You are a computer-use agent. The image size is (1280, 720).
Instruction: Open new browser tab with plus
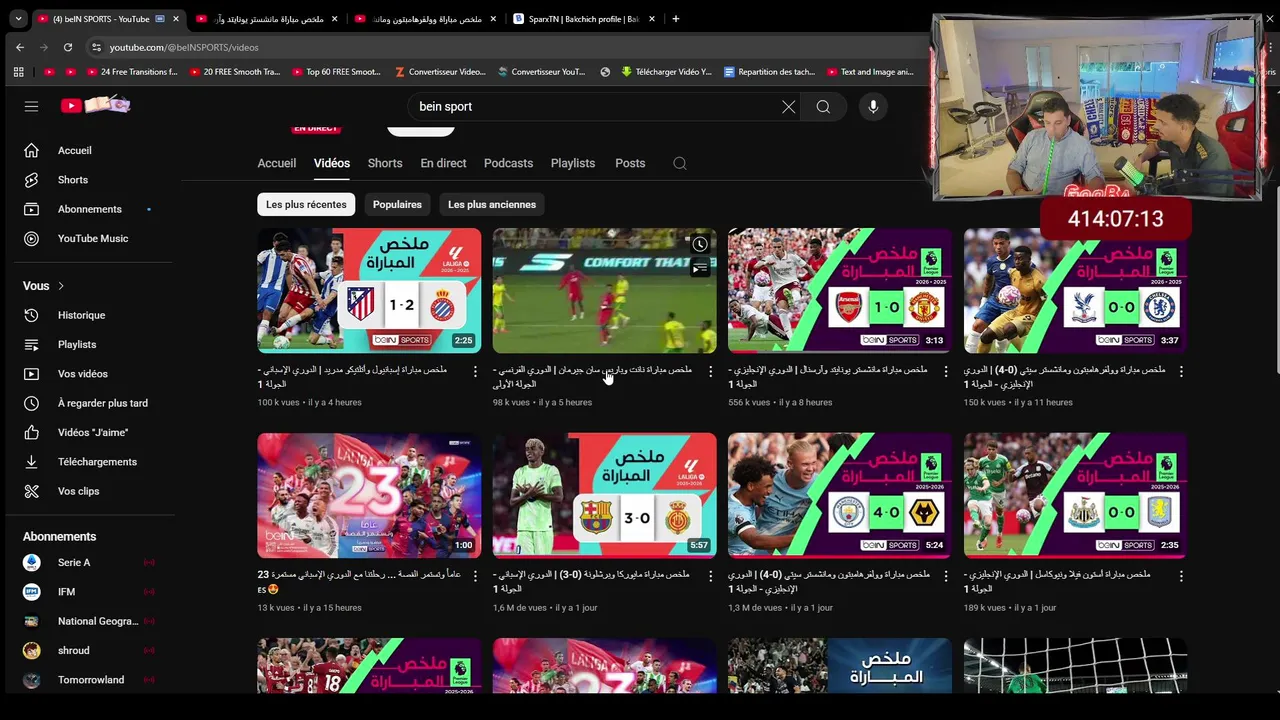coord(676,18)
